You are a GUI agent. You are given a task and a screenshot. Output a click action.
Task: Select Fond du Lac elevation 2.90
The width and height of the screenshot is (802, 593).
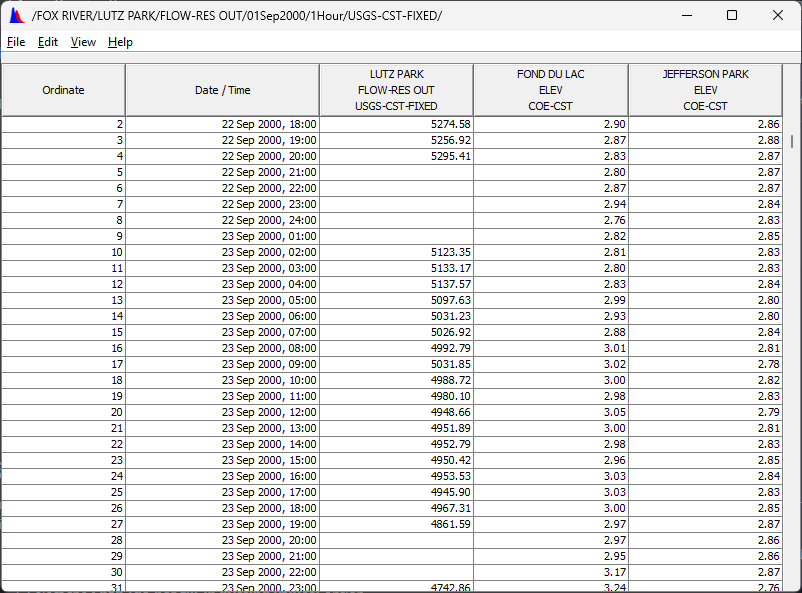pyautogui.click(x=551, y=124)
